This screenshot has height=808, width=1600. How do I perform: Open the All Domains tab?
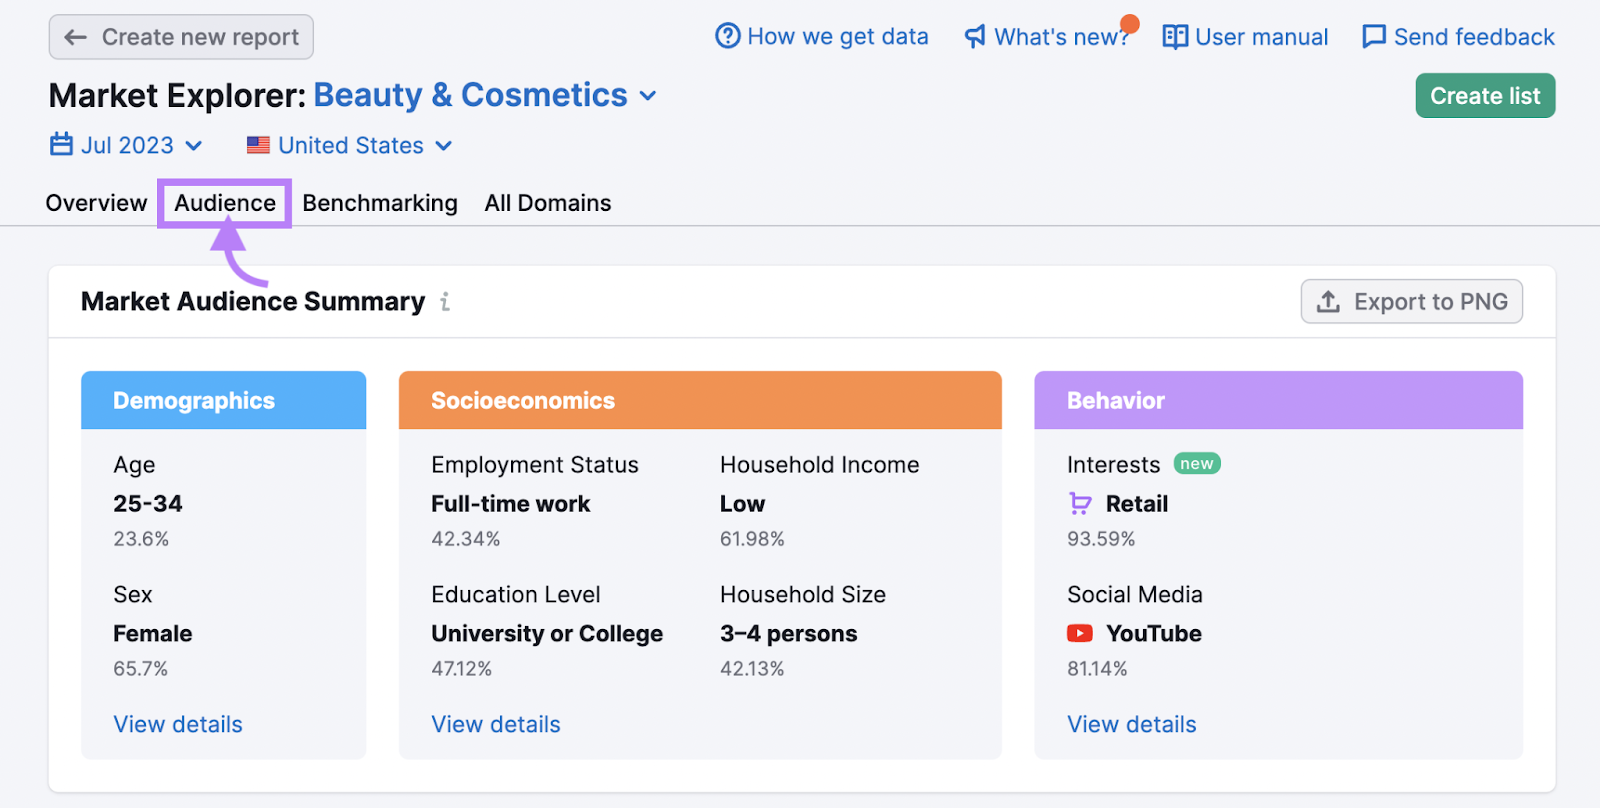click(548, 203)
